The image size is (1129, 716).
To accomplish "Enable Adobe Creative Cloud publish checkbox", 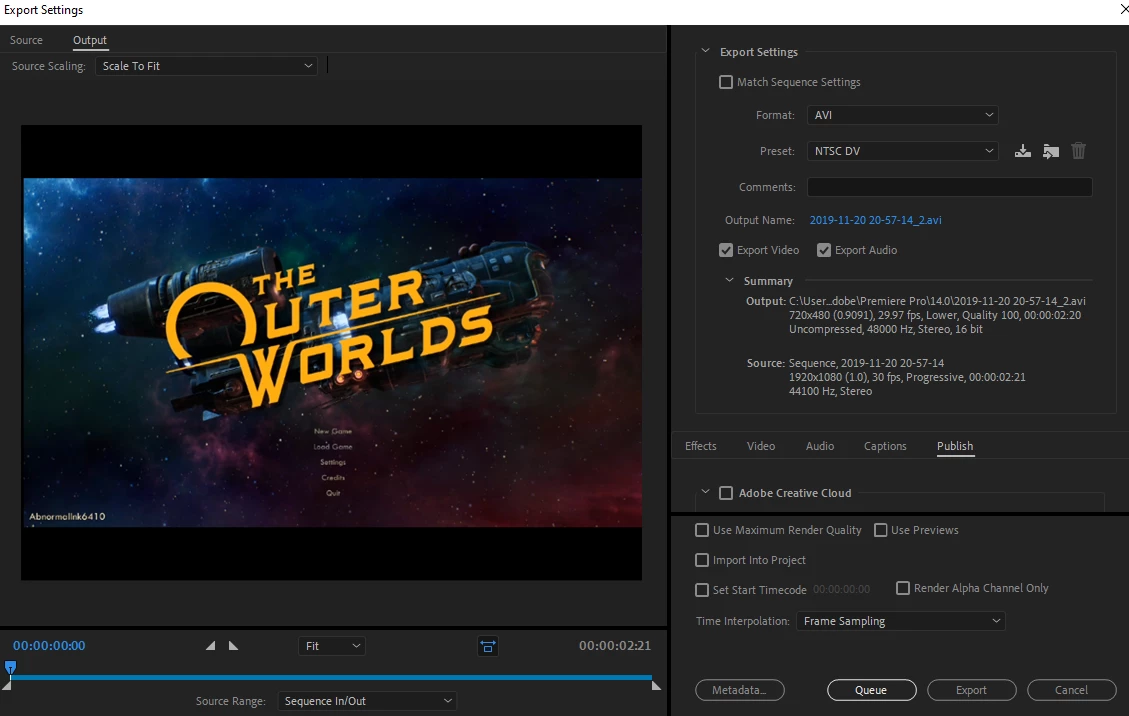I will point(726,493).
